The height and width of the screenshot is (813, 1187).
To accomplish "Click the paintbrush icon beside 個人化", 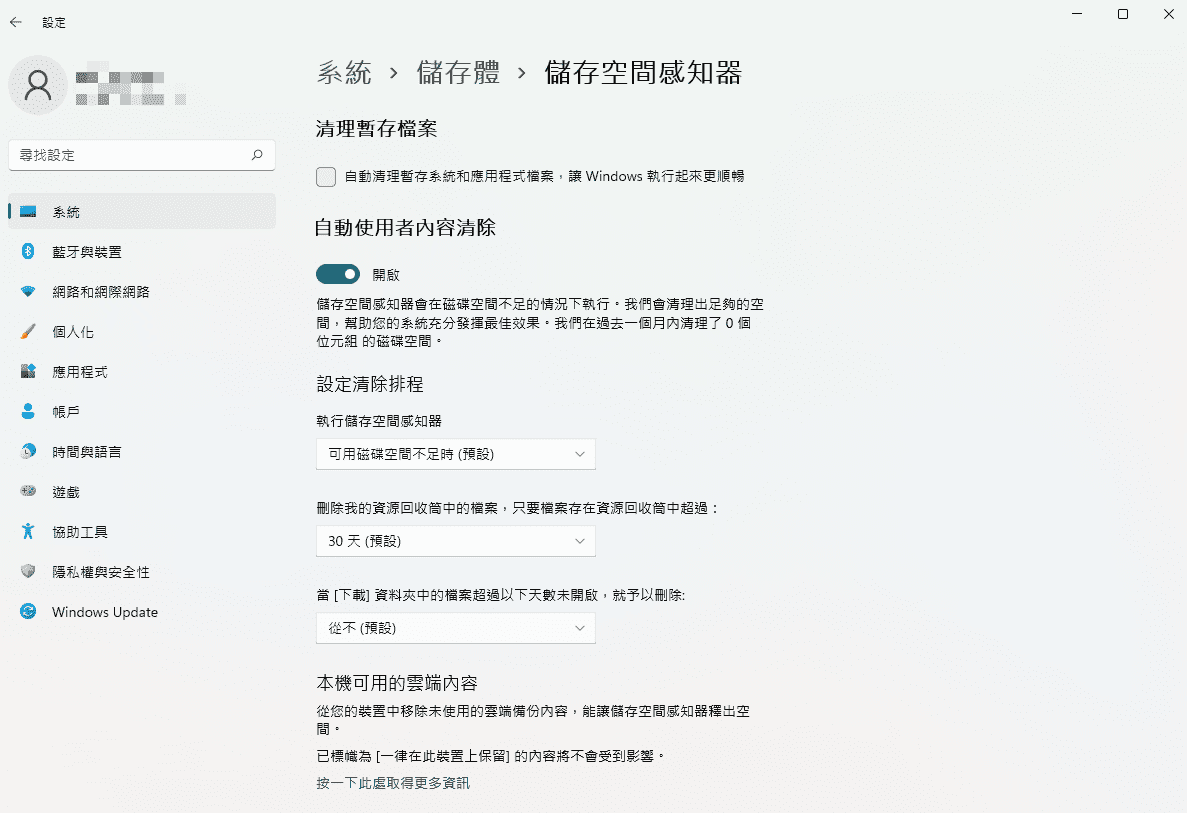I will (x=28, y=332).
